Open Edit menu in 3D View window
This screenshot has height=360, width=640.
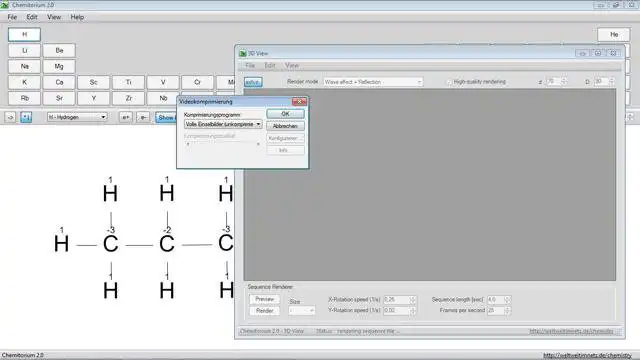point(270,65)
